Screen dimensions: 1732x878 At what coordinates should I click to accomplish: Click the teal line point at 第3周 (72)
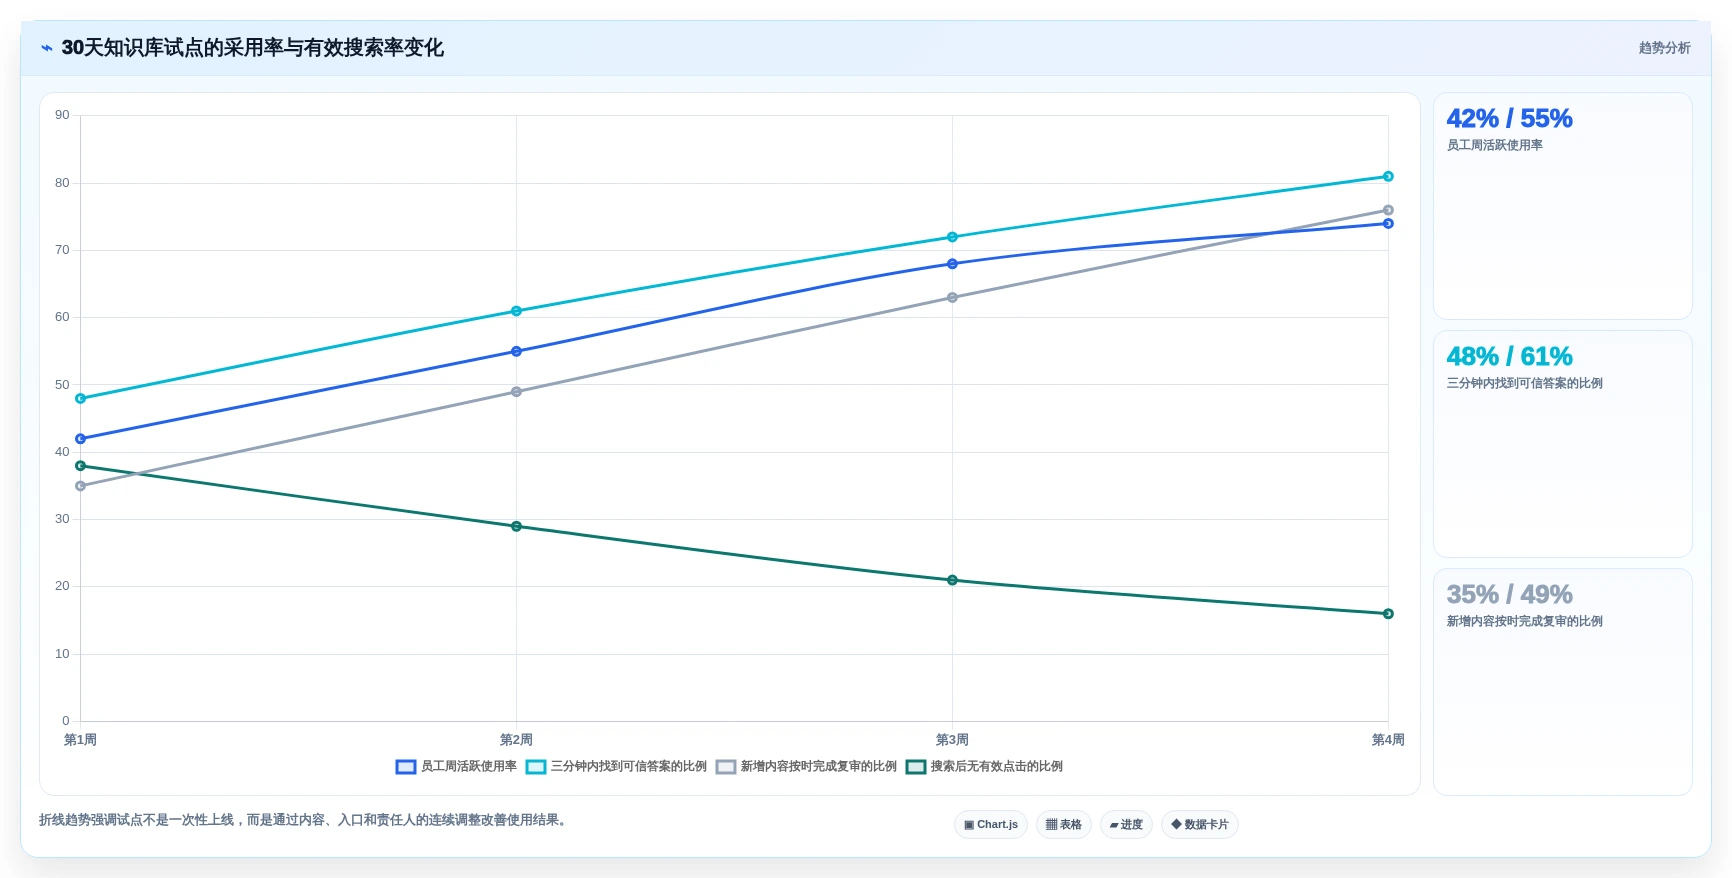pyautogui.click(x=952, y=237)
